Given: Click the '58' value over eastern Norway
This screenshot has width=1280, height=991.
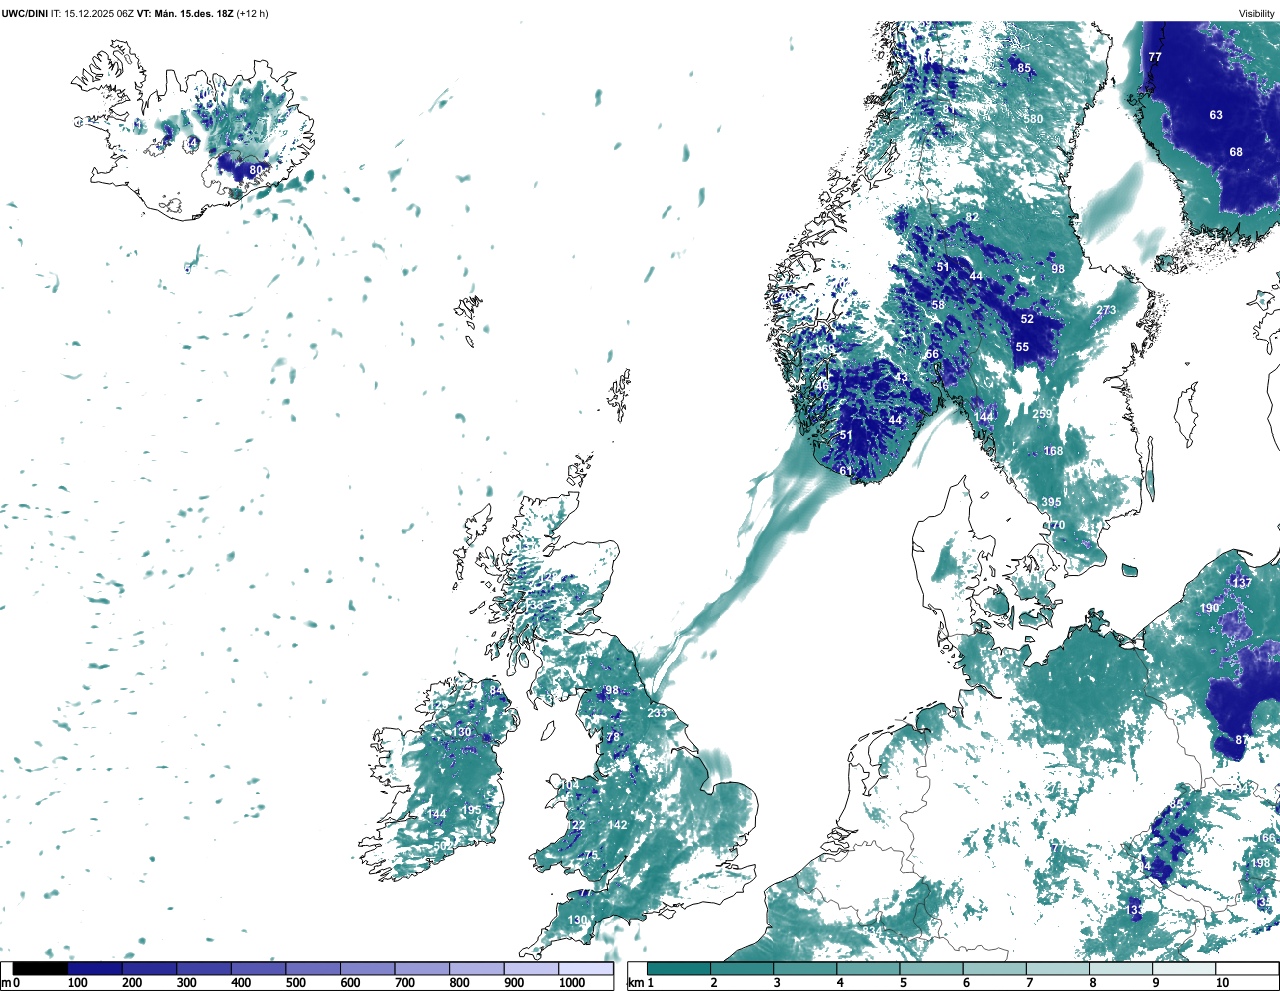Looking at the screenshot, I should click(x=938, y=306).
